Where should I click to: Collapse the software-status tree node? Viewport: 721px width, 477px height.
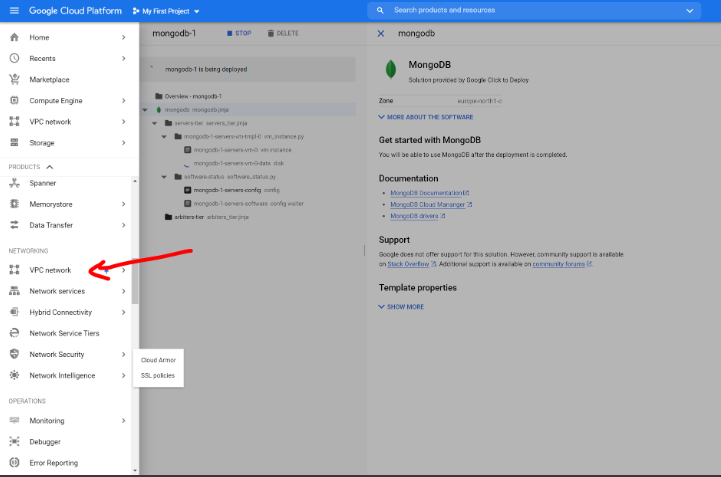pyautogui.click(x=164, y=177)
